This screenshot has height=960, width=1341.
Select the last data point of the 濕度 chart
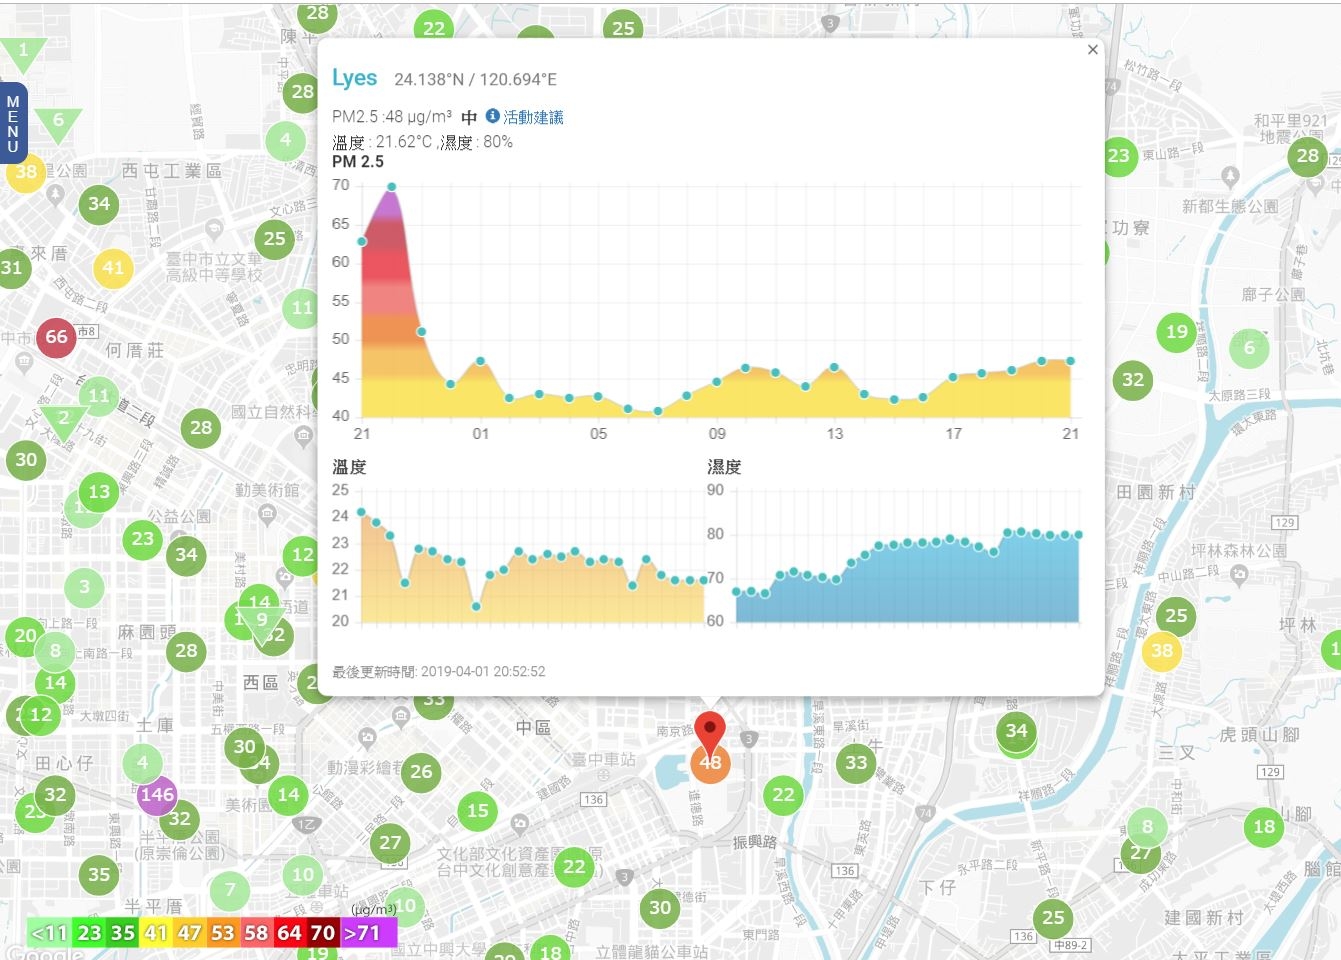point(1079,535)
